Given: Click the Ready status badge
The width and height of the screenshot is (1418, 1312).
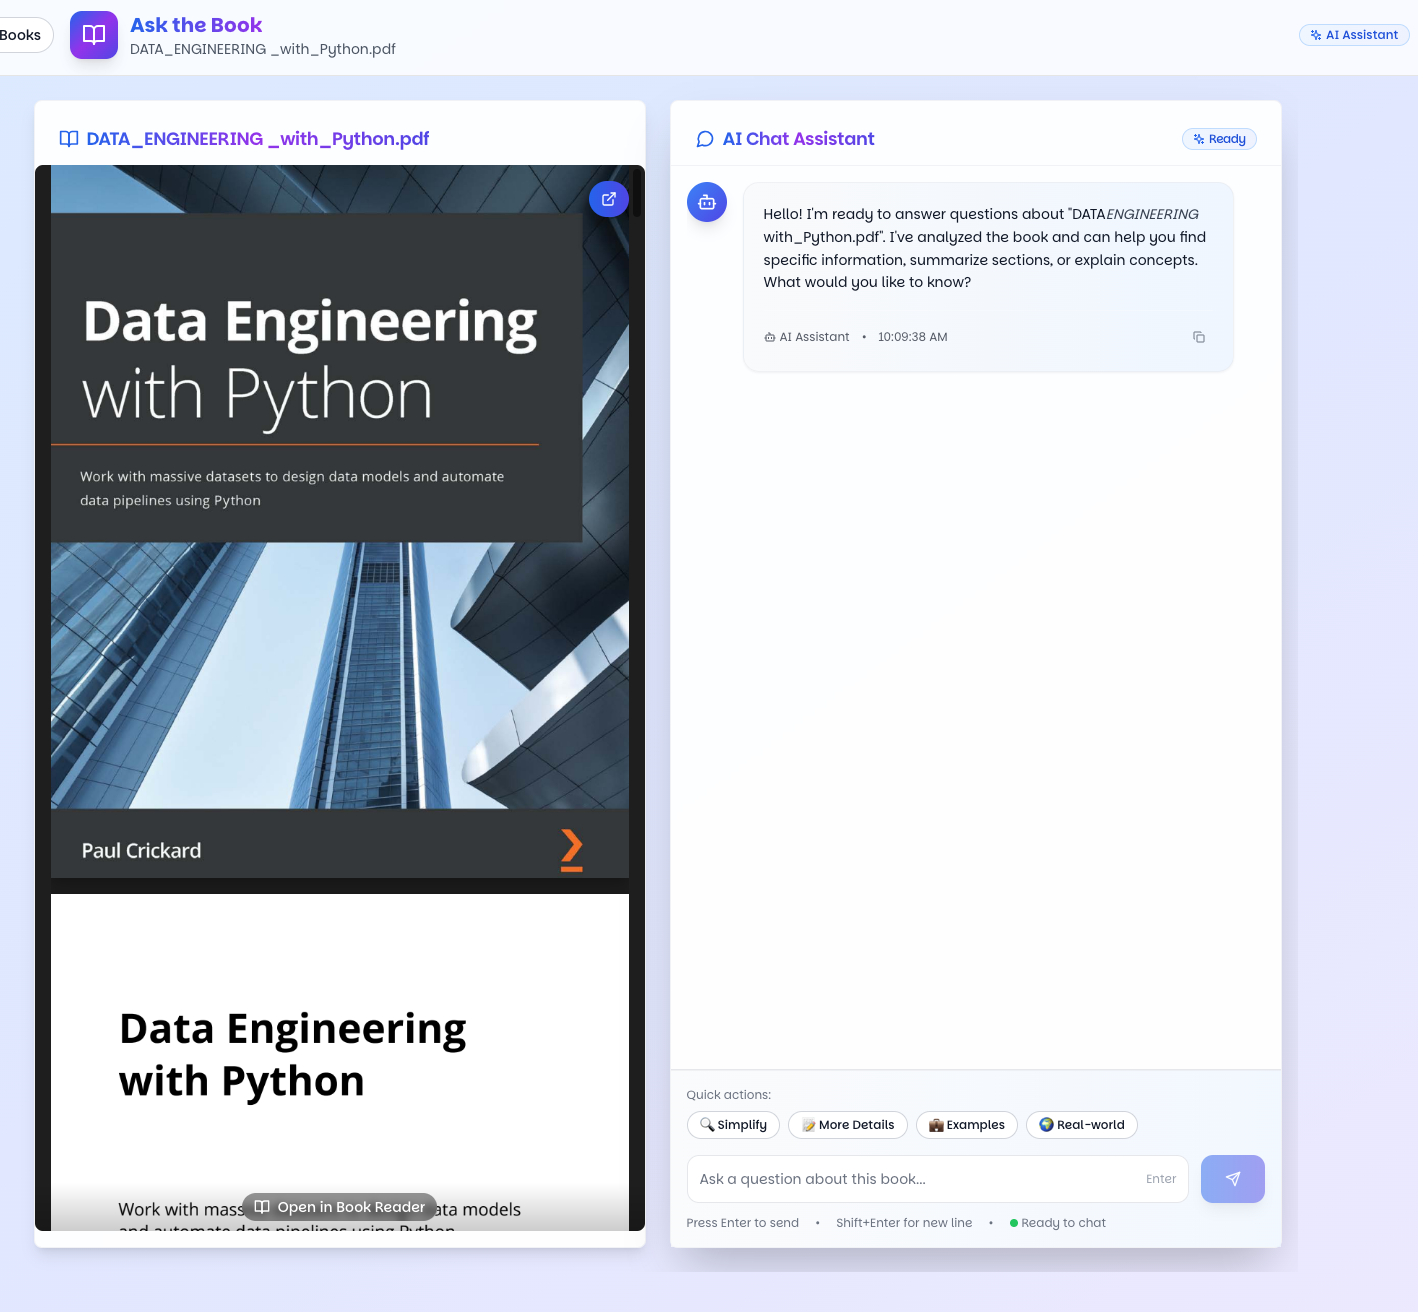Looking at the screenshot, I should tap(1219, 138).
